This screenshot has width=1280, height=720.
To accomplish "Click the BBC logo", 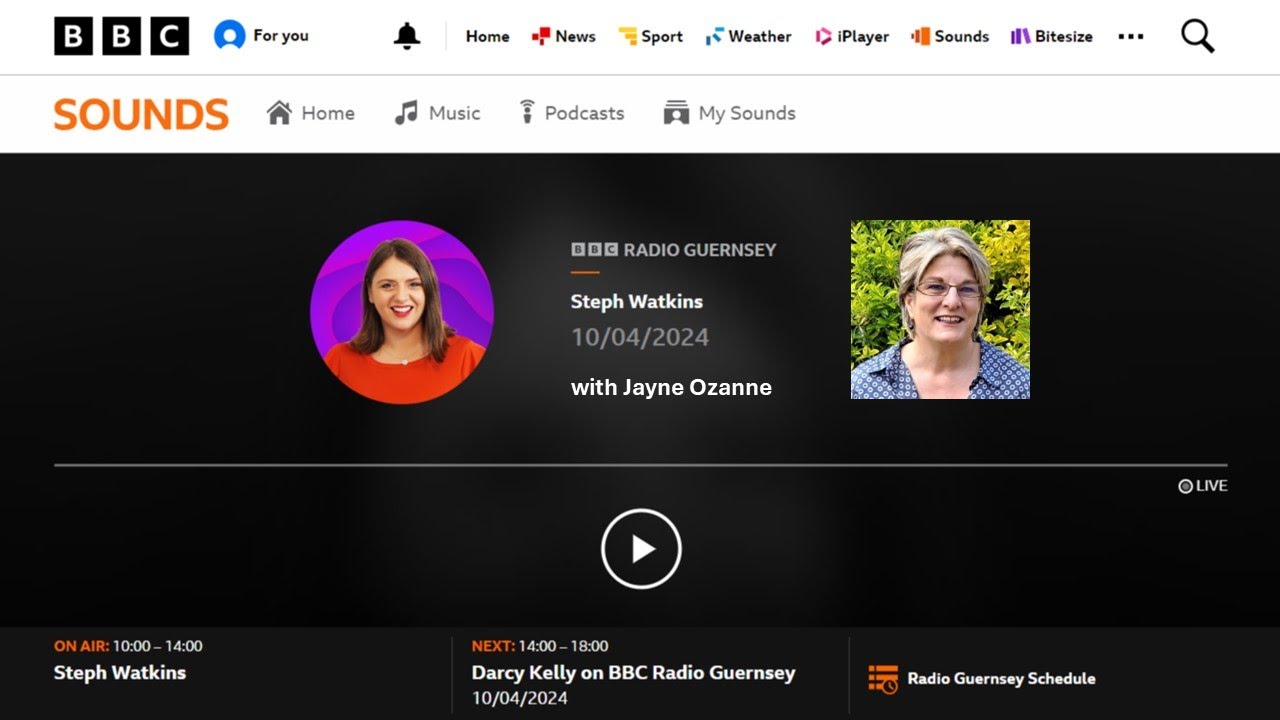I will tap(121, 36).
